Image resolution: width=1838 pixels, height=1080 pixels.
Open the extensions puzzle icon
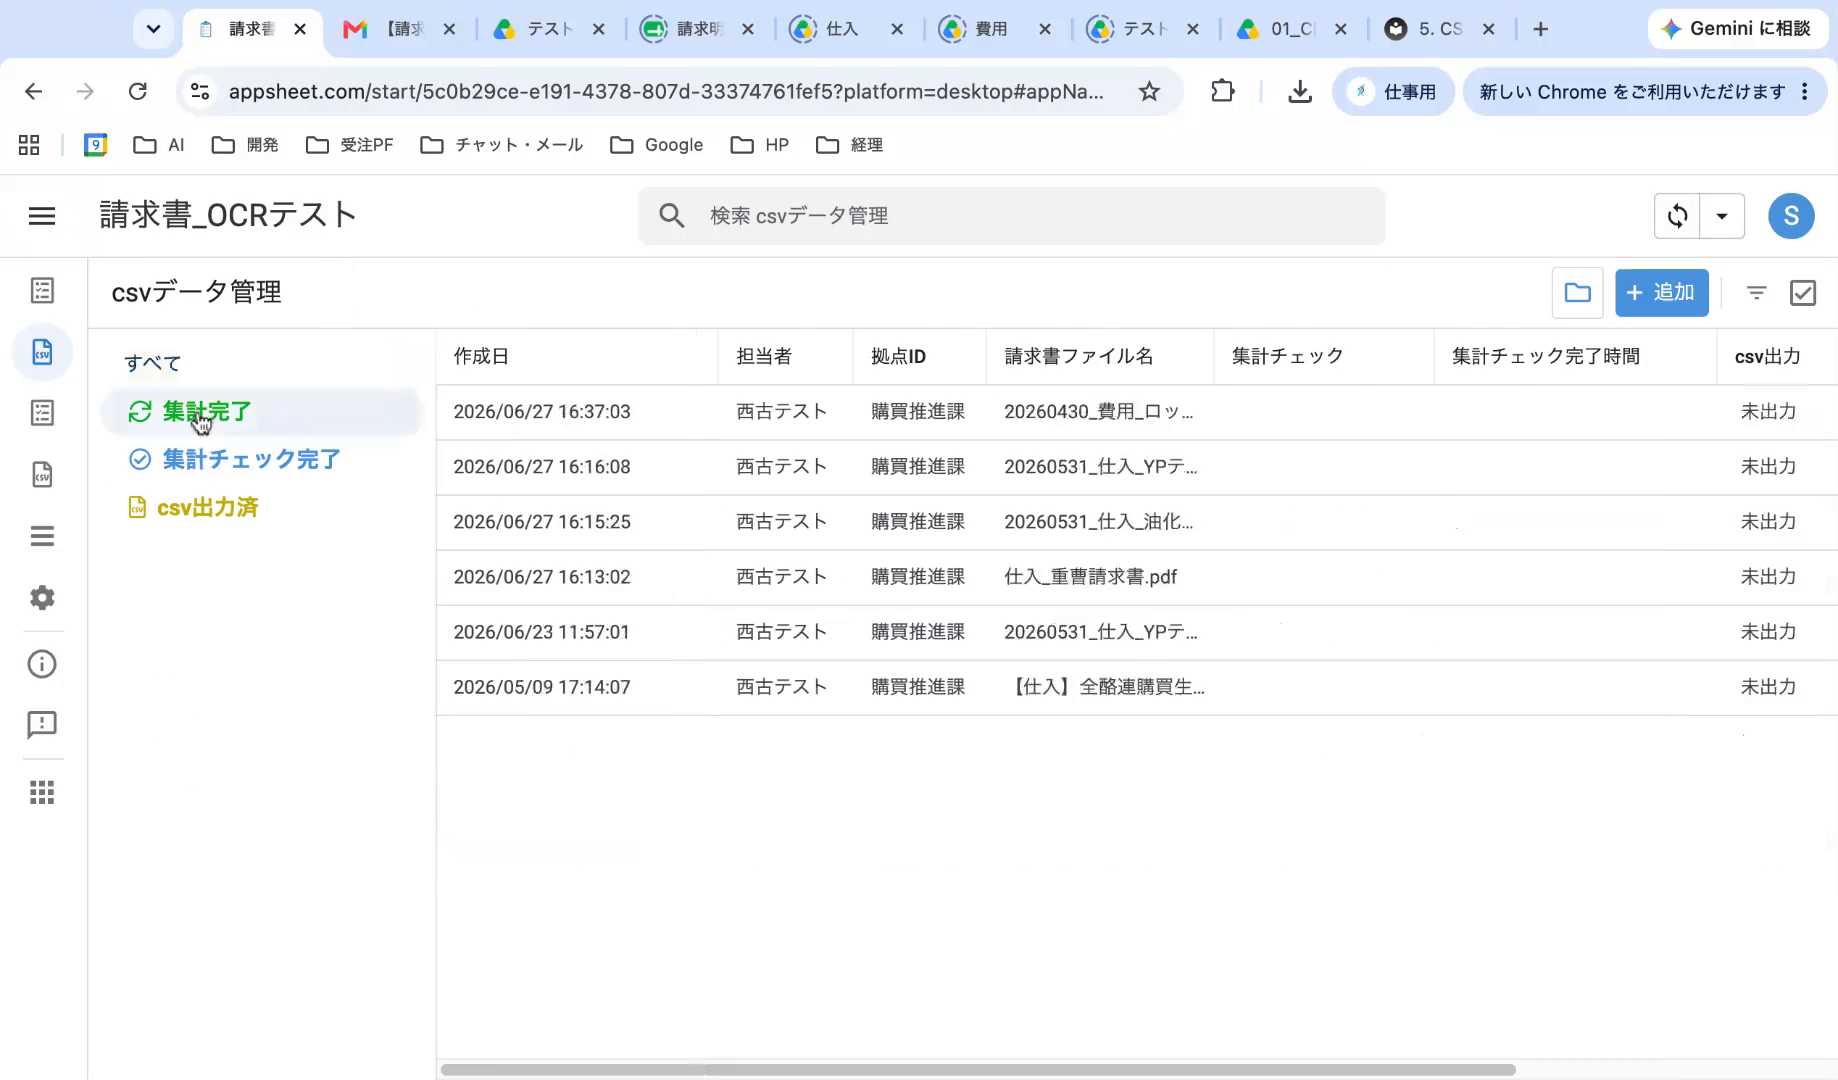[x=1222, y=92]
